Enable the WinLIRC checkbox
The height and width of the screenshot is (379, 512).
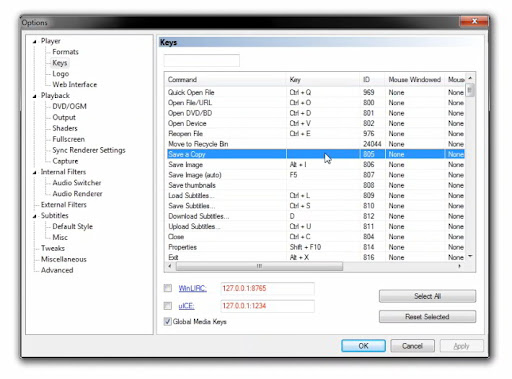point(168,288)
